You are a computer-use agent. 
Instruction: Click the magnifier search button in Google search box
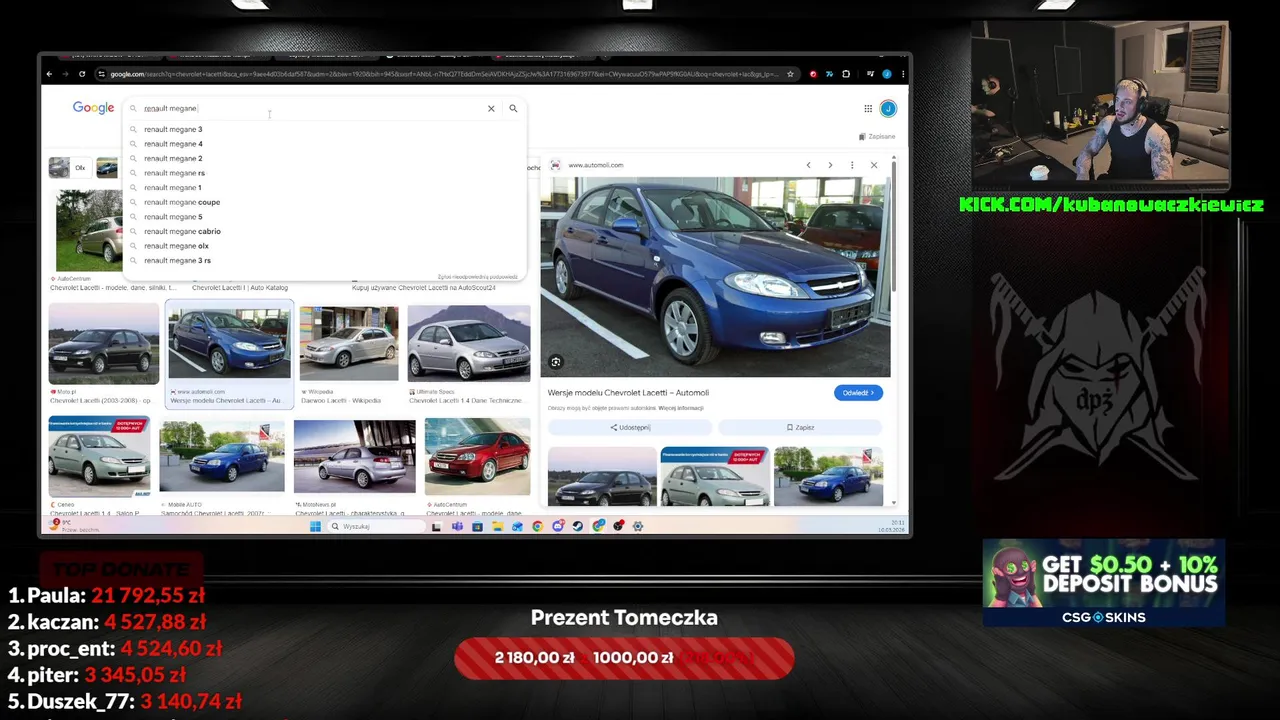click(513, 108)
